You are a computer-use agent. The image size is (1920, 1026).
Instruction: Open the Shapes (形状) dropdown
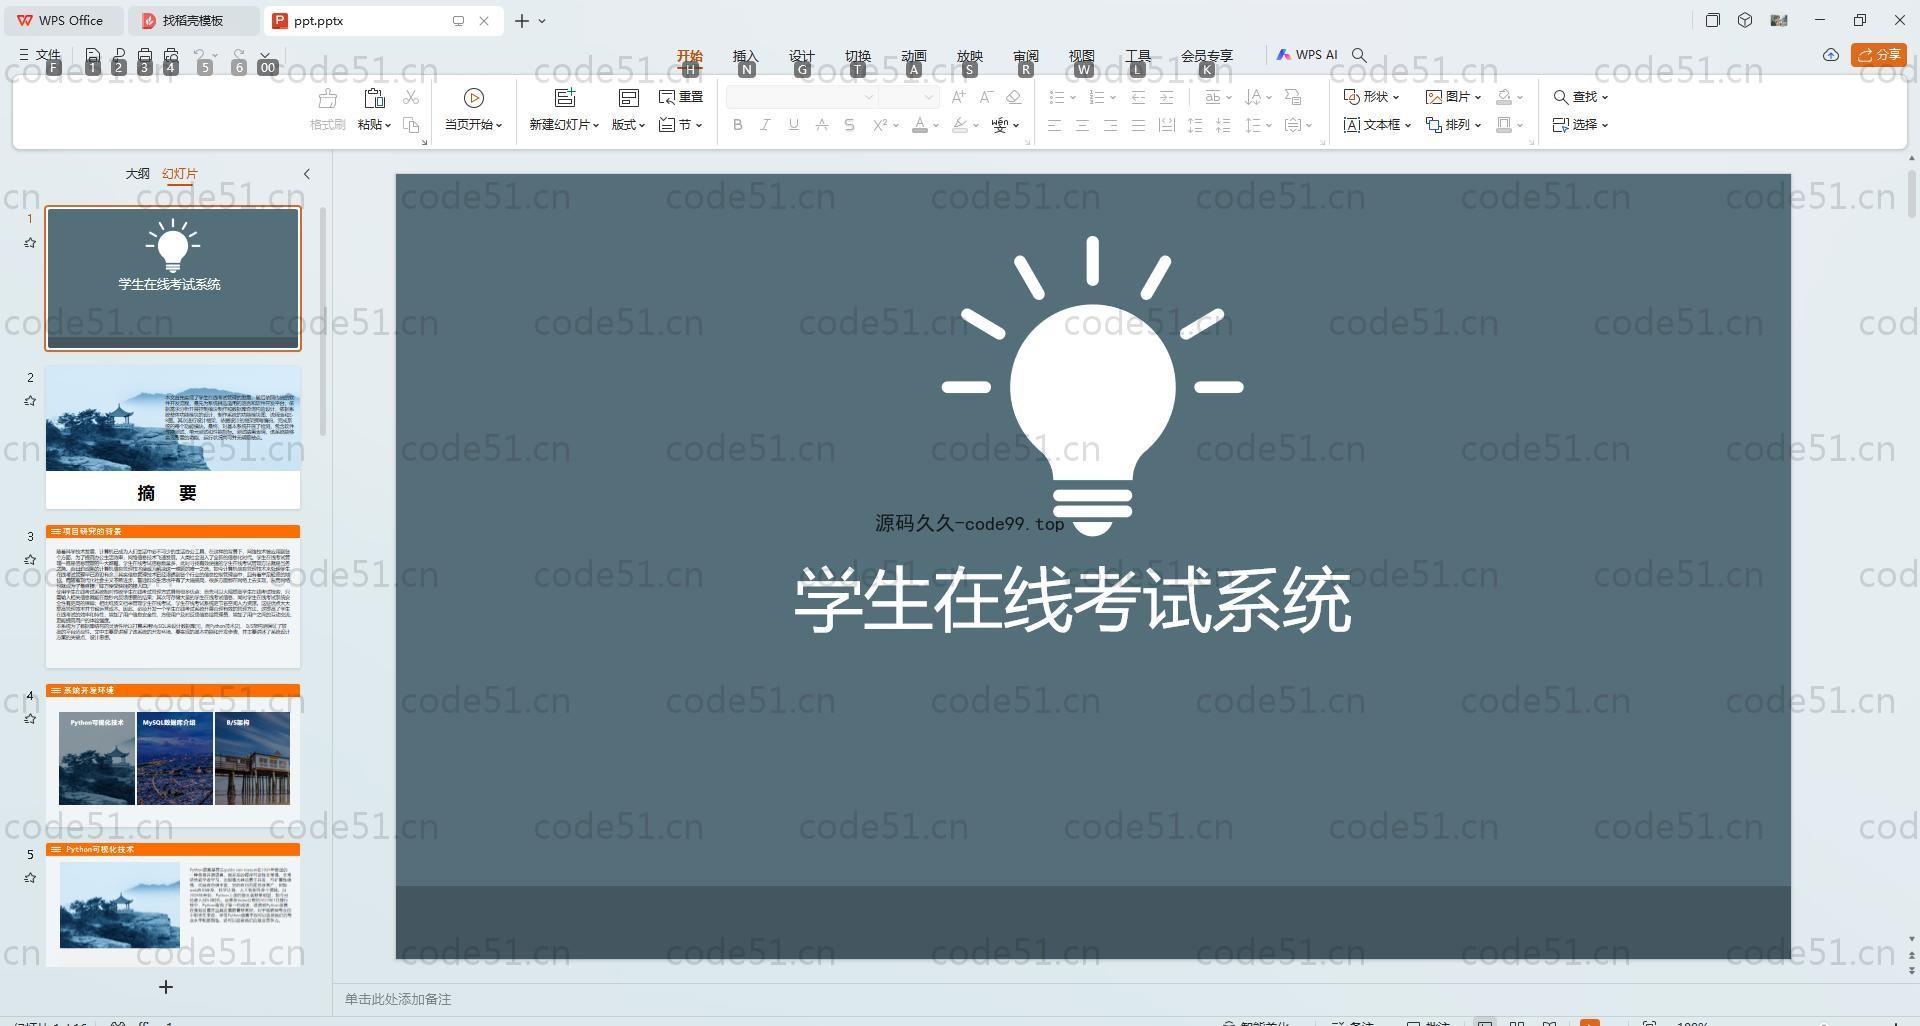click(1371, 97)
